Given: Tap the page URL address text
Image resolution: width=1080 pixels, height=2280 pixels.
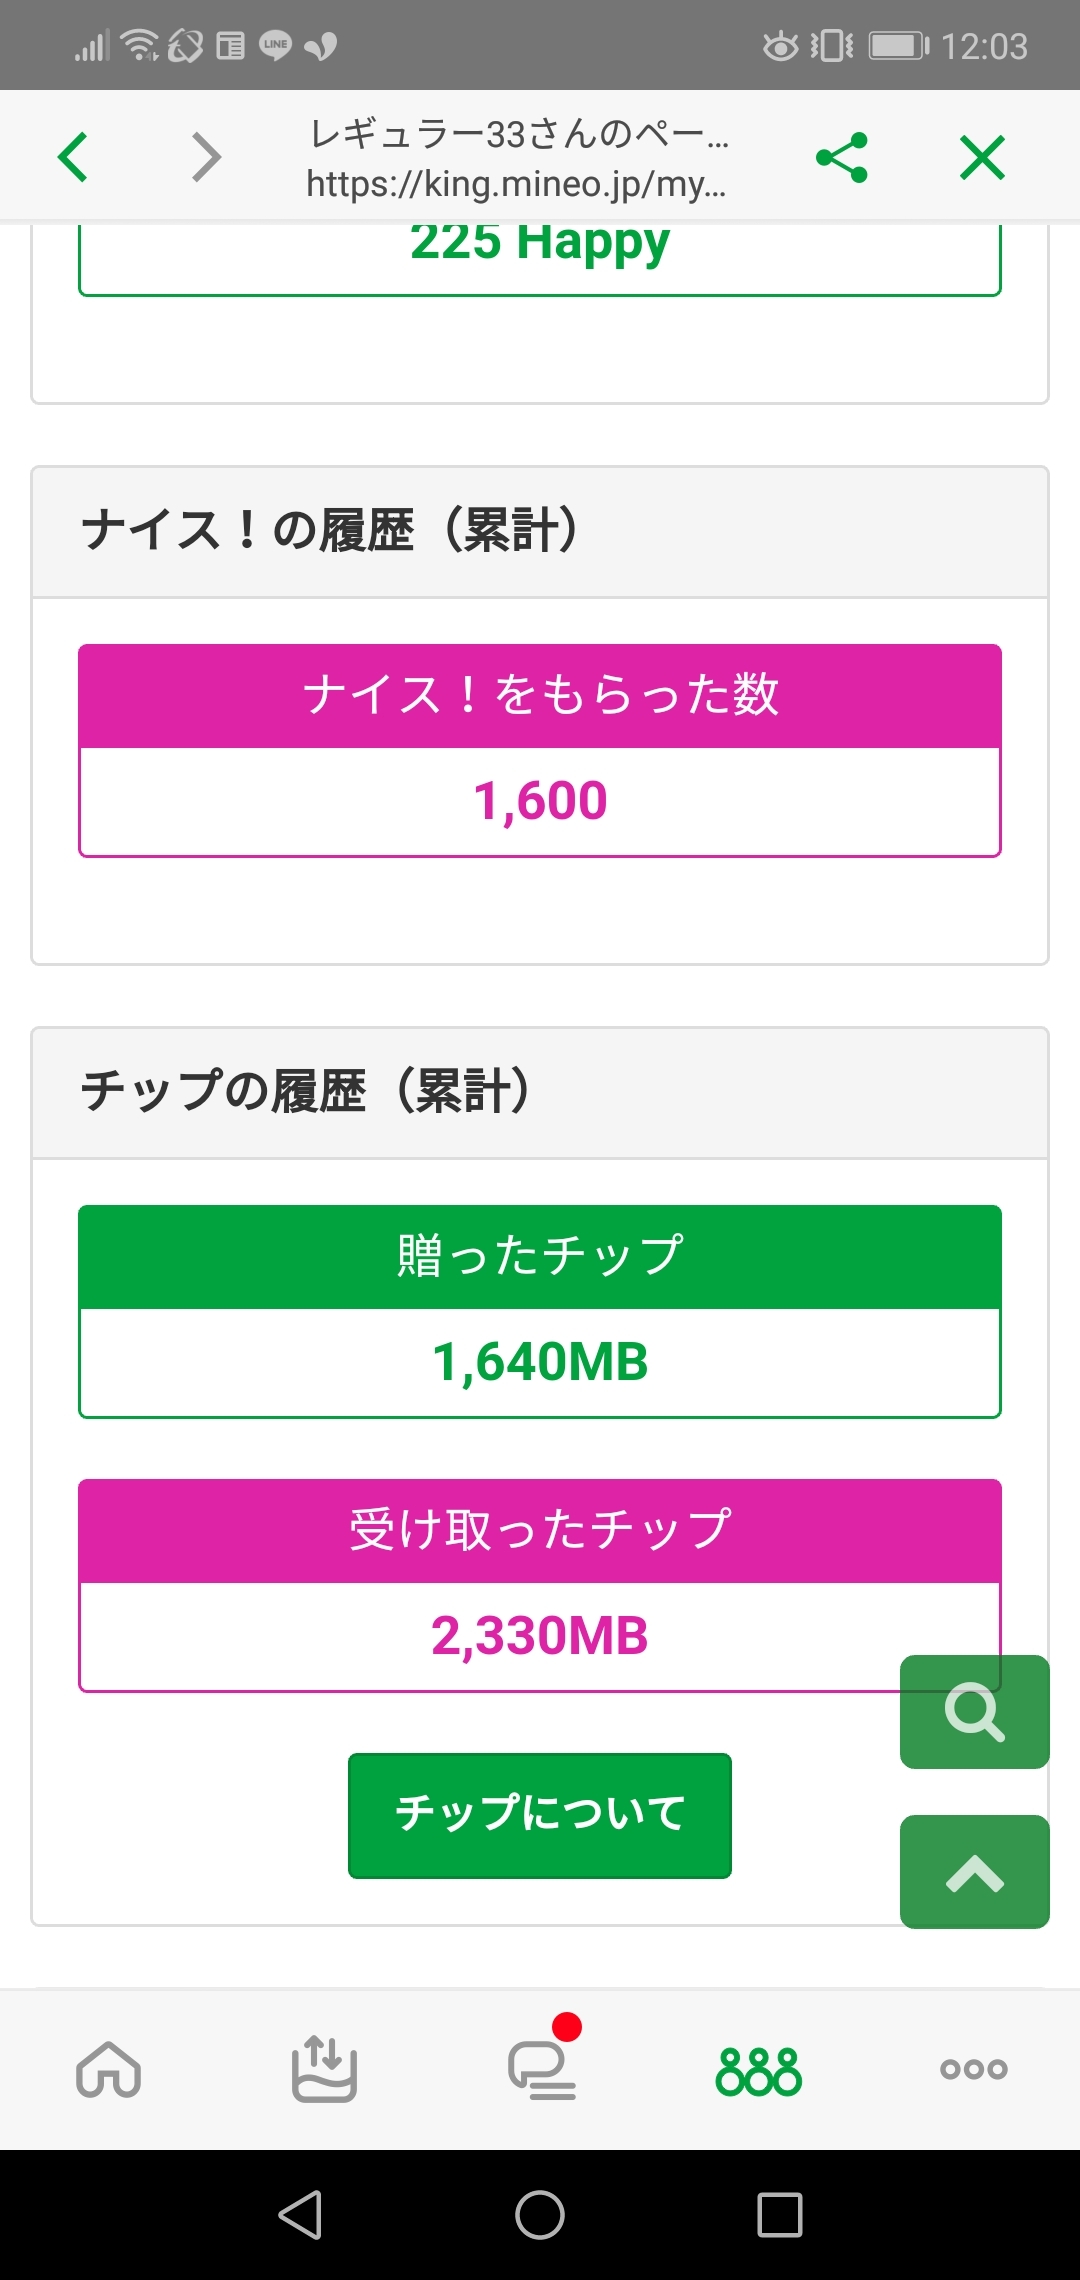Looking at the screenshot, I should pos(516,184).
